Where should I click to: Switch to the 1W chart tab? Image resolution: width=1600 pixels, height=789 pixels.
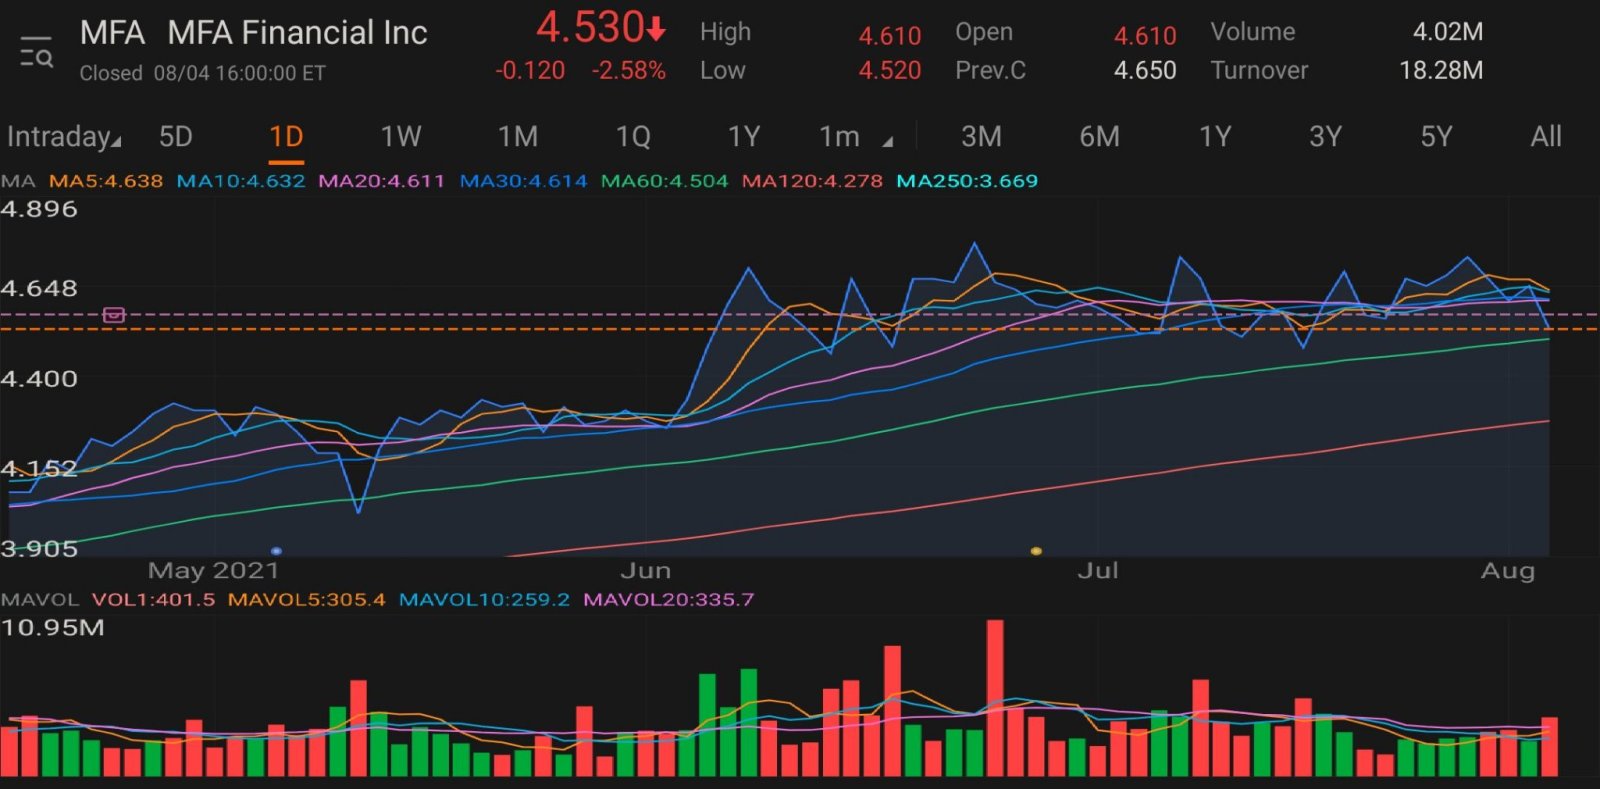(401, 136)
